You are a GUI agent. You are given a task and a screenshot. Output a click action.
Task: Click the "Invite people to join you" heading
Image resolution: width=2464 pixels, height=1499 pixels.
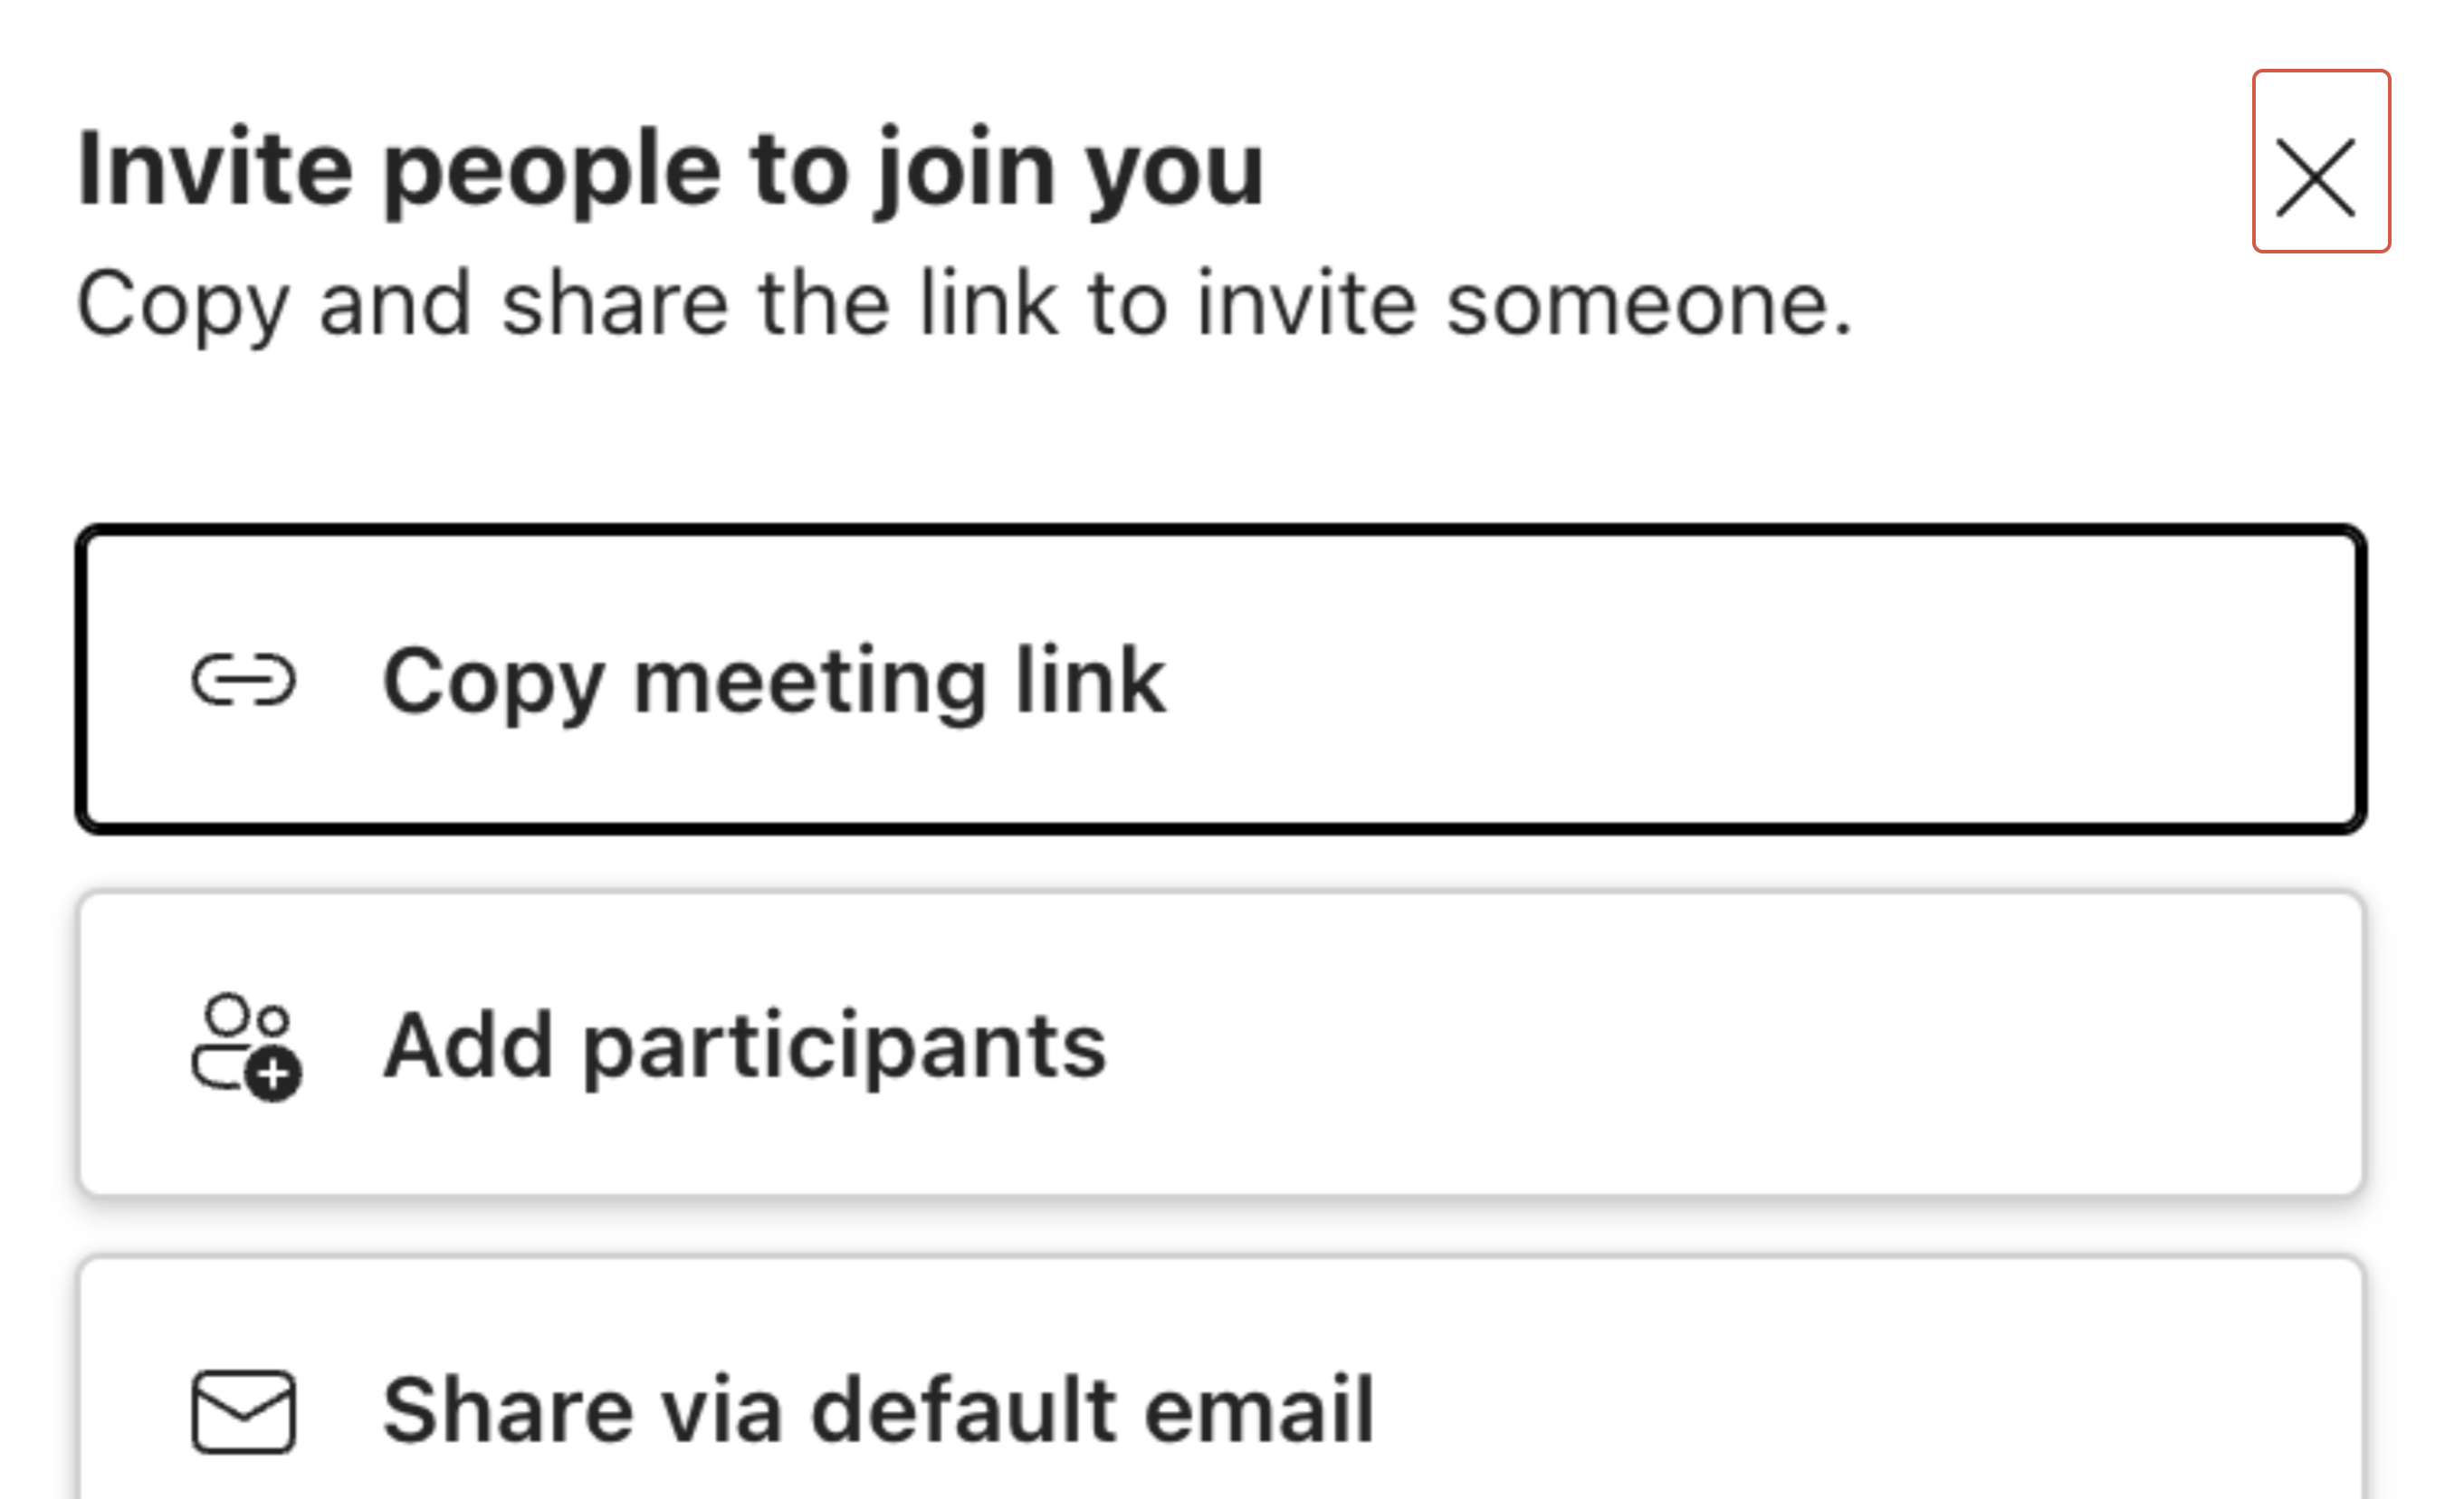[670, 168]
